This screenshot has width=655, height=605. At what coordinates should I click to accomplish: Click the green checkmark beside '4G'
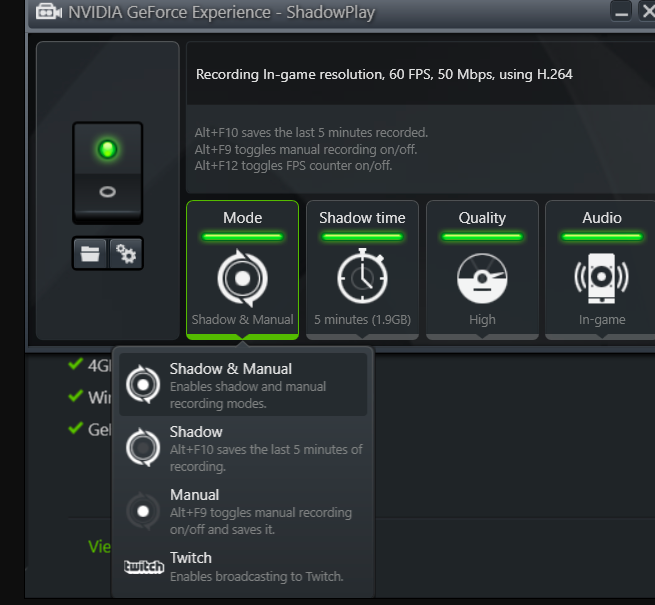tap(75, 364)
